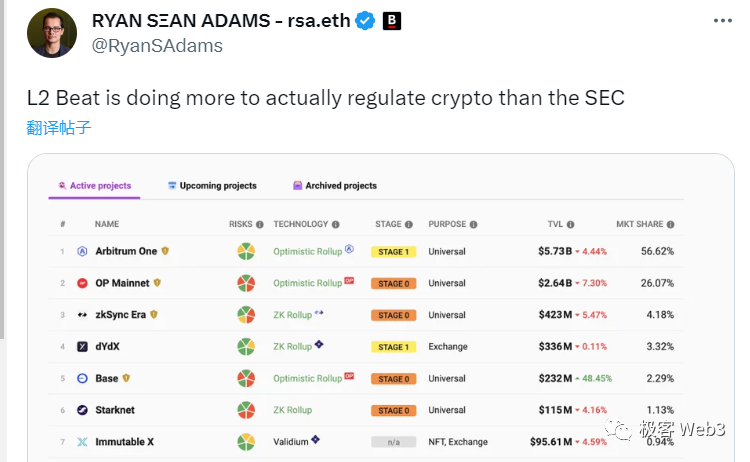Click the Base Optimistic Rollup technology link

pos(308,379)
